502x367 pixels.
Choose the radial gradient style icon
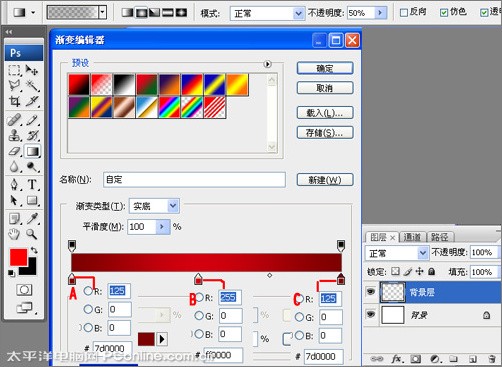[141, 13]
